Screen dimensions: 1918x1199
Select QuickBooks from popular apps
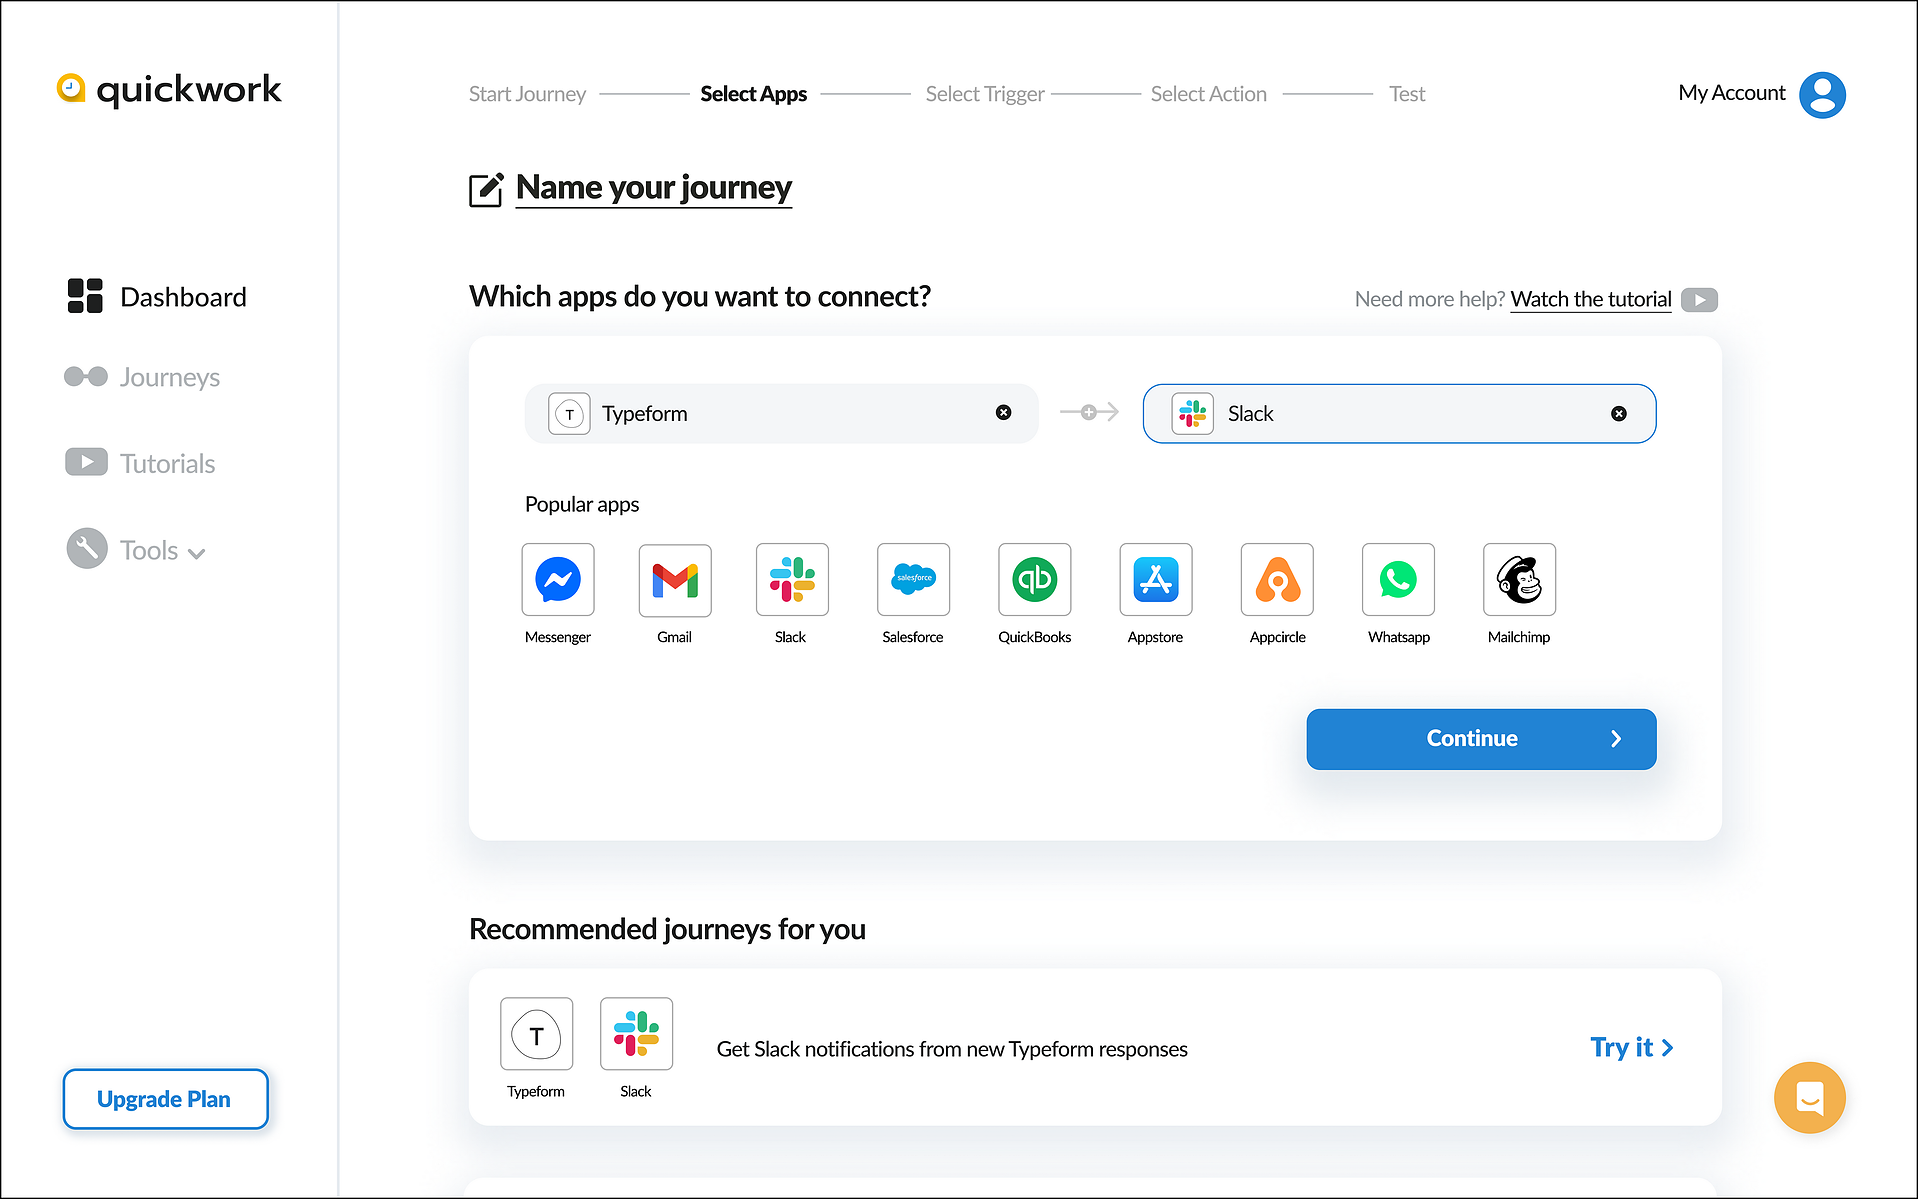coord(1034,579)
